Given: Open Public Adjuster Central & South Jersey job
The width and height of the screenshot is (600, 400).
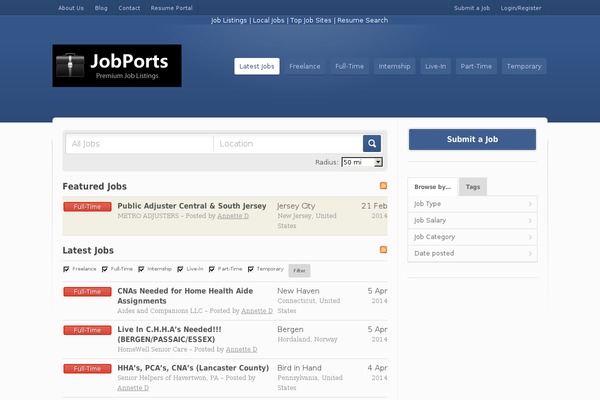Looking at the screenshot, I should tap(192, 206).
